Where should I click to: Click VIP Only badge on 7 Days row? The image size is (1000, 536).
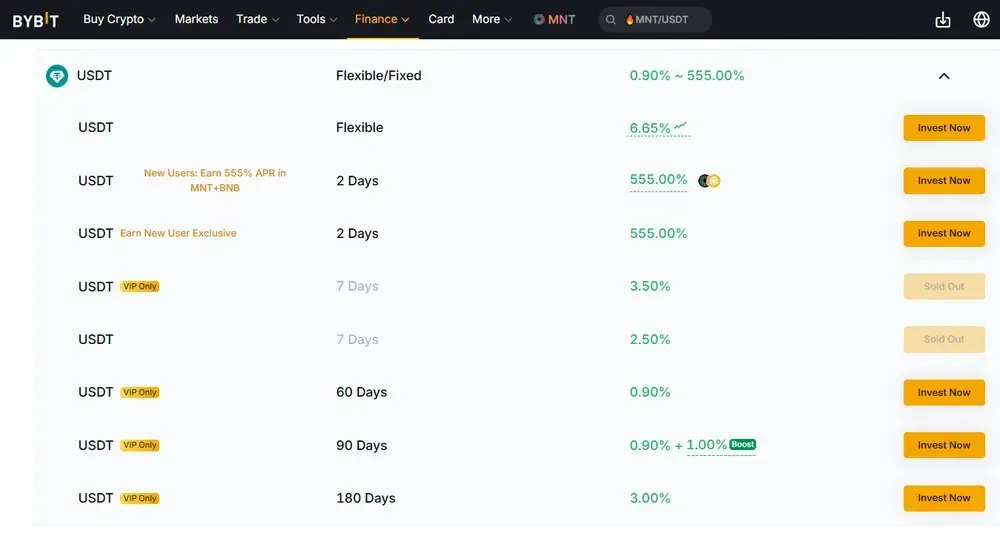pyautogui.click(x=140, y=287)
